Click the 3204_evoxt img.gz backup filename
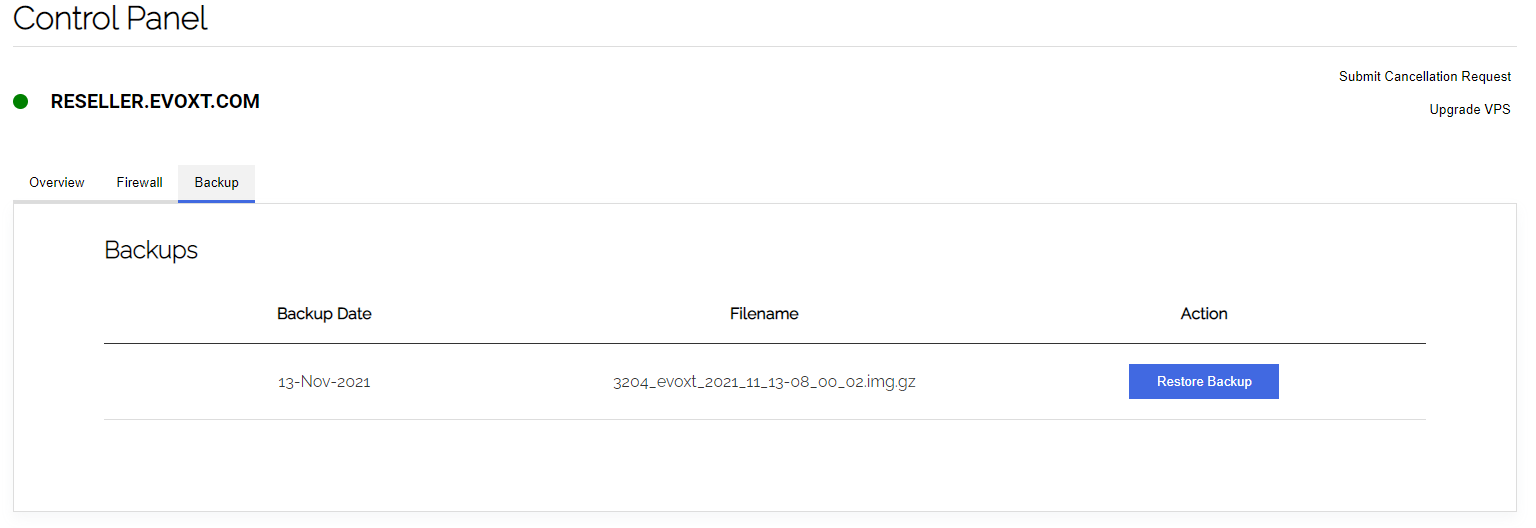This screenshot has width=1536, height=528. point(764,382)
